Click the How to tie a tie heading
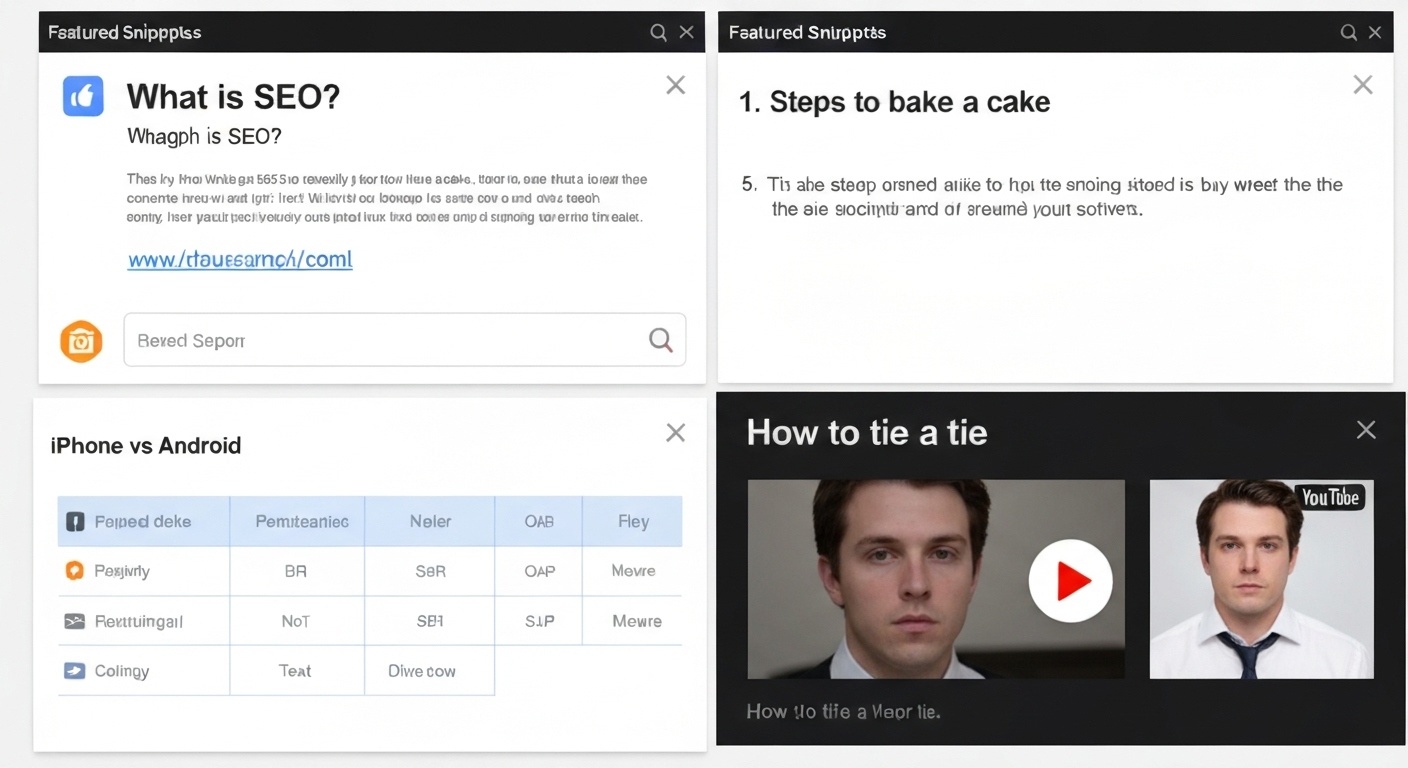This screenshot has width=1408, height=768. point(867,432)
